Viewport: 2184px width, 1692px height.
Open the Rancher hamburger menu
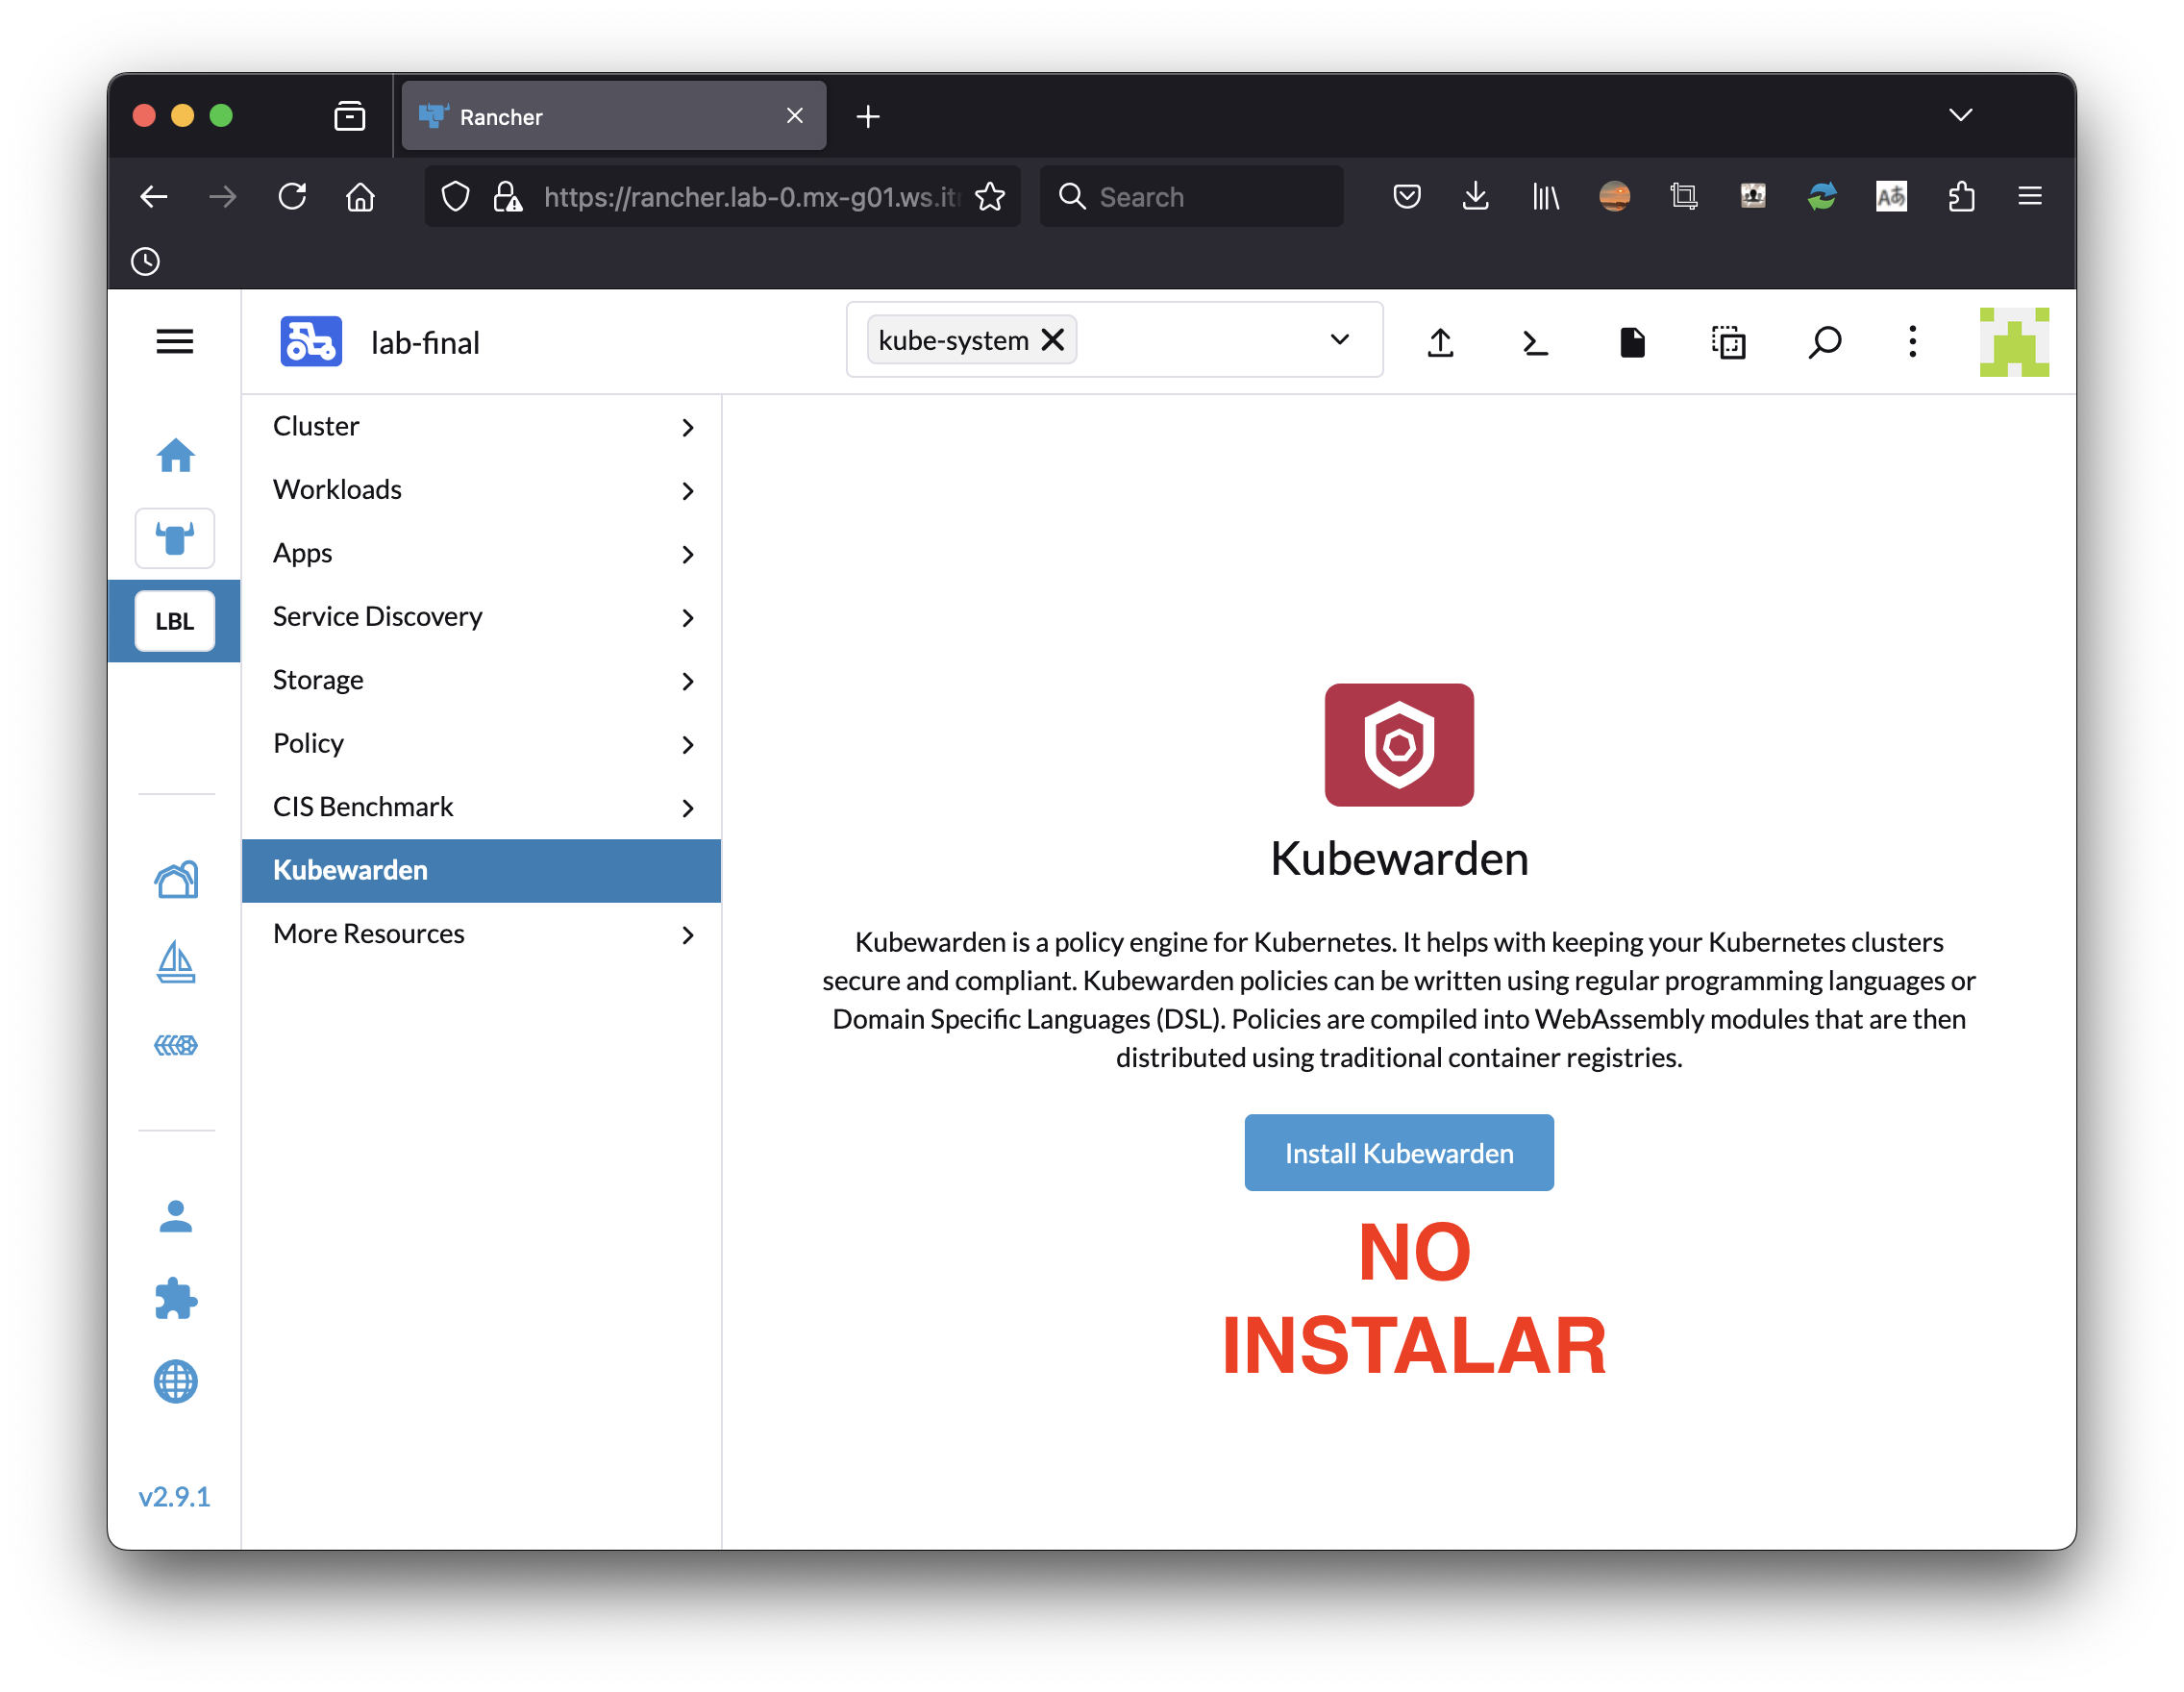tap(175, 342)
